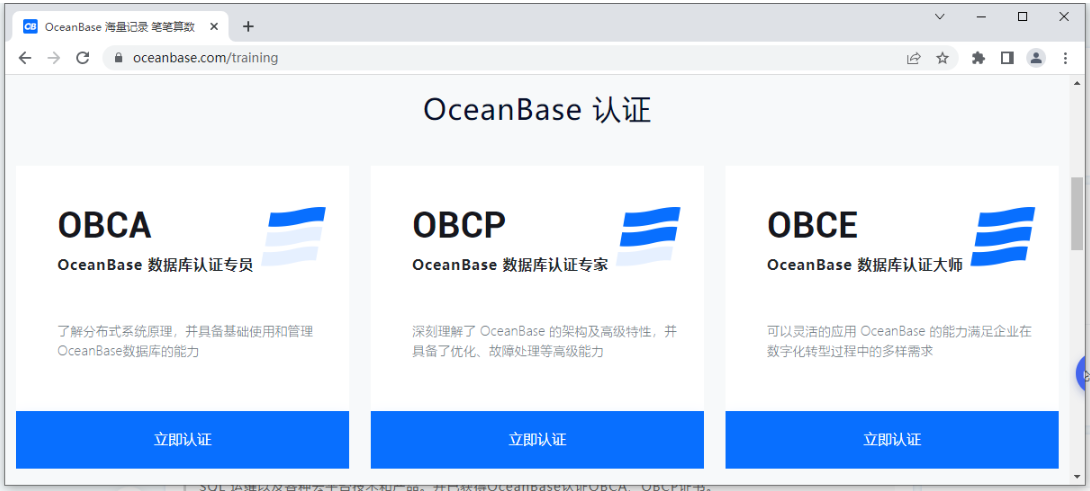
Task: Click the OBCA stripes logo
Action: coord(294,236)
